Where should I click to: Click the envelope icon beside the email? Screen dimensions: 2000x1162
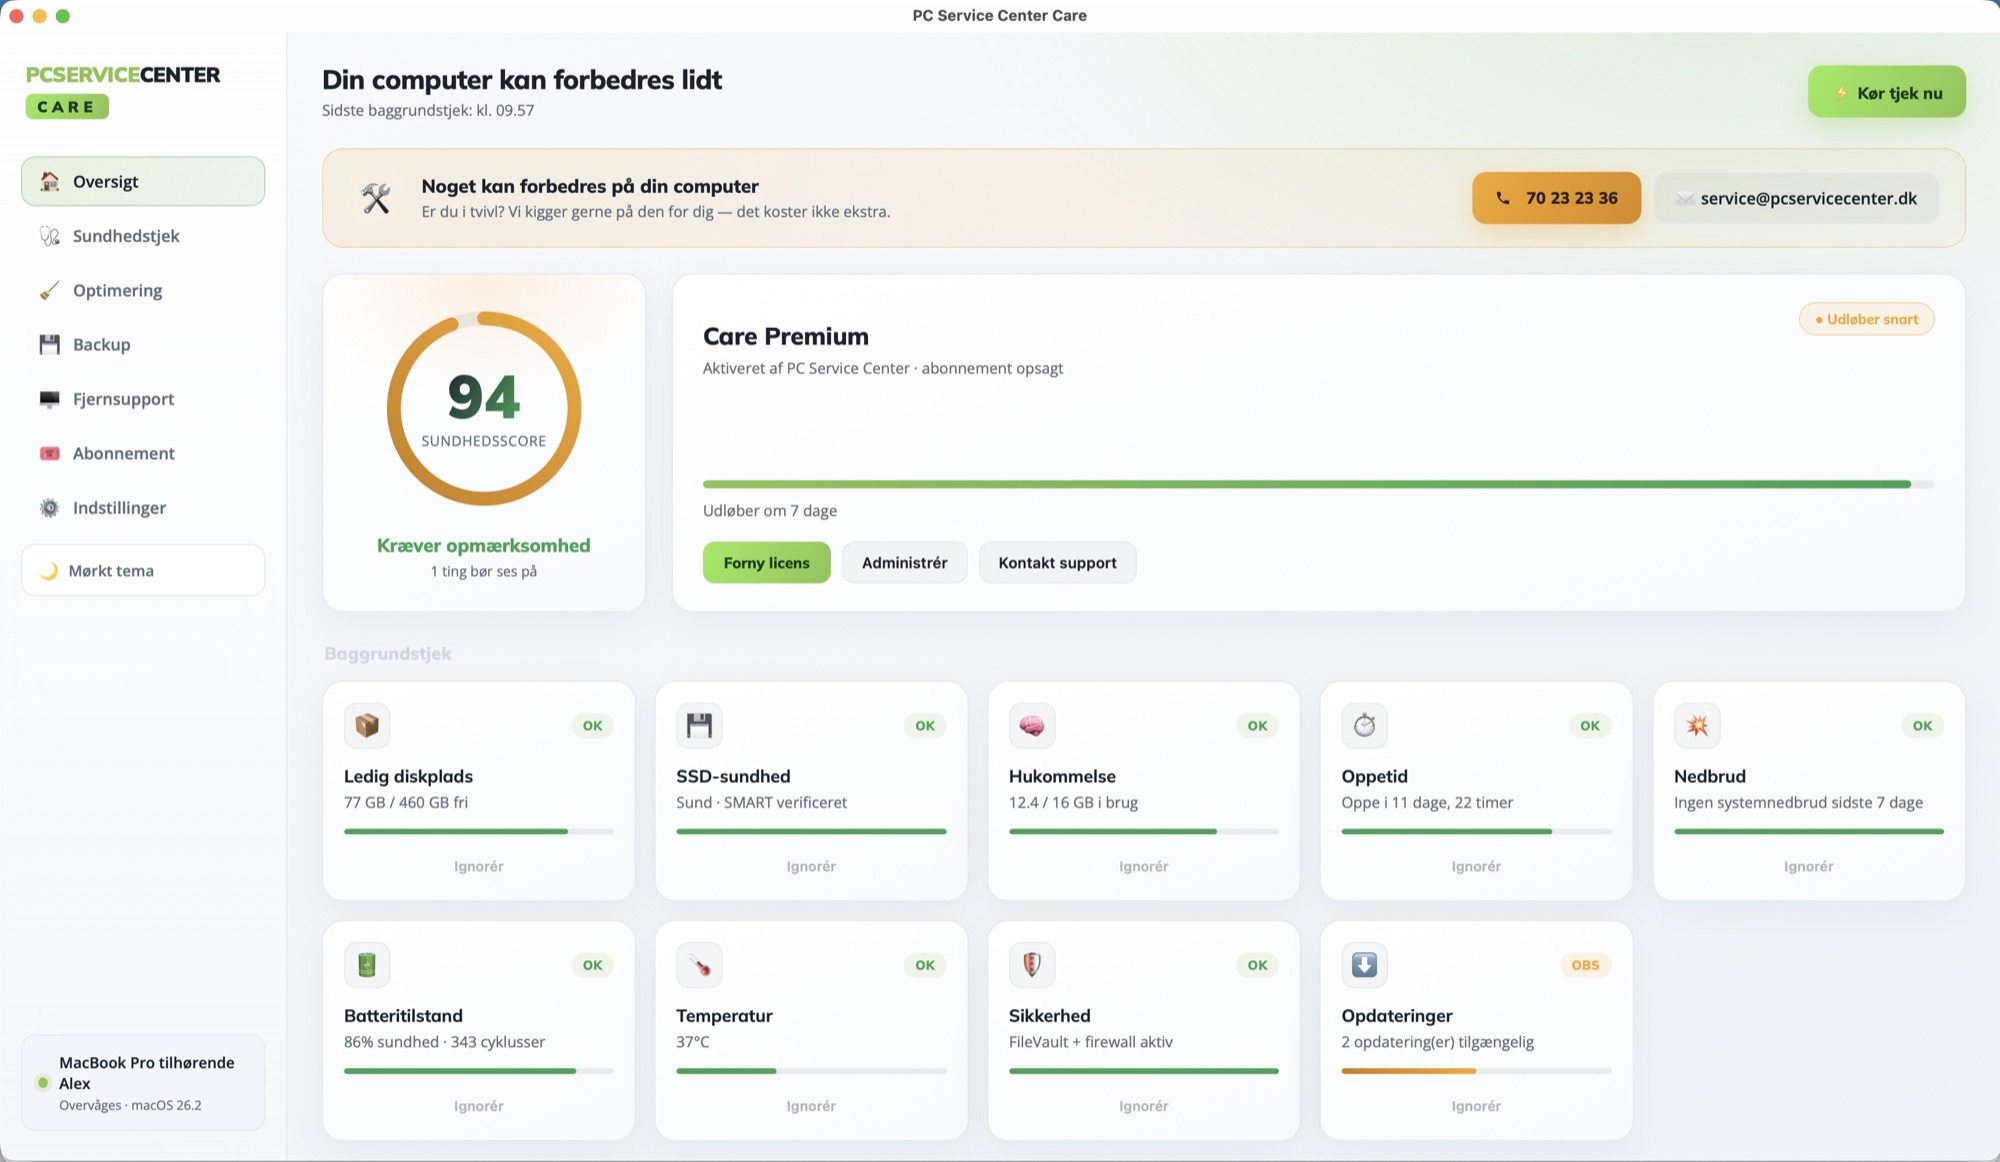(1685, 199)
